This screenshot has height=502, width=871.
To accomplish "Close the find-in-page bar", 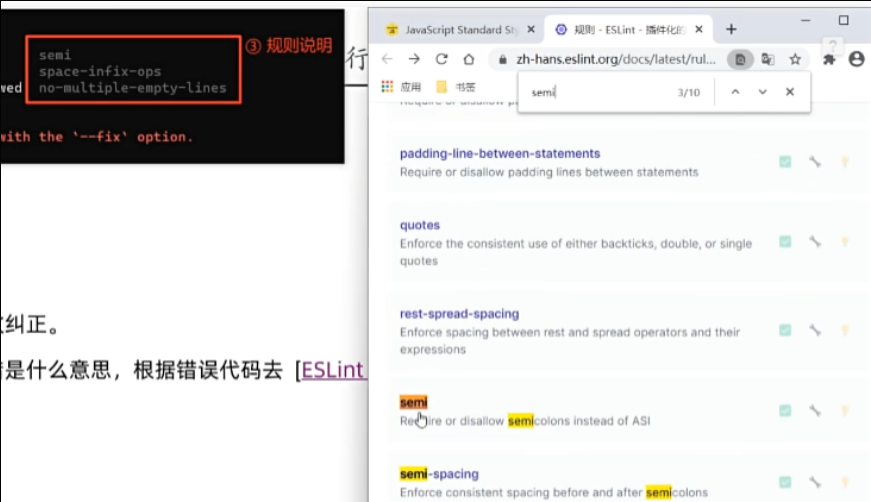I will pyautogui.click(x=790, y=92).
